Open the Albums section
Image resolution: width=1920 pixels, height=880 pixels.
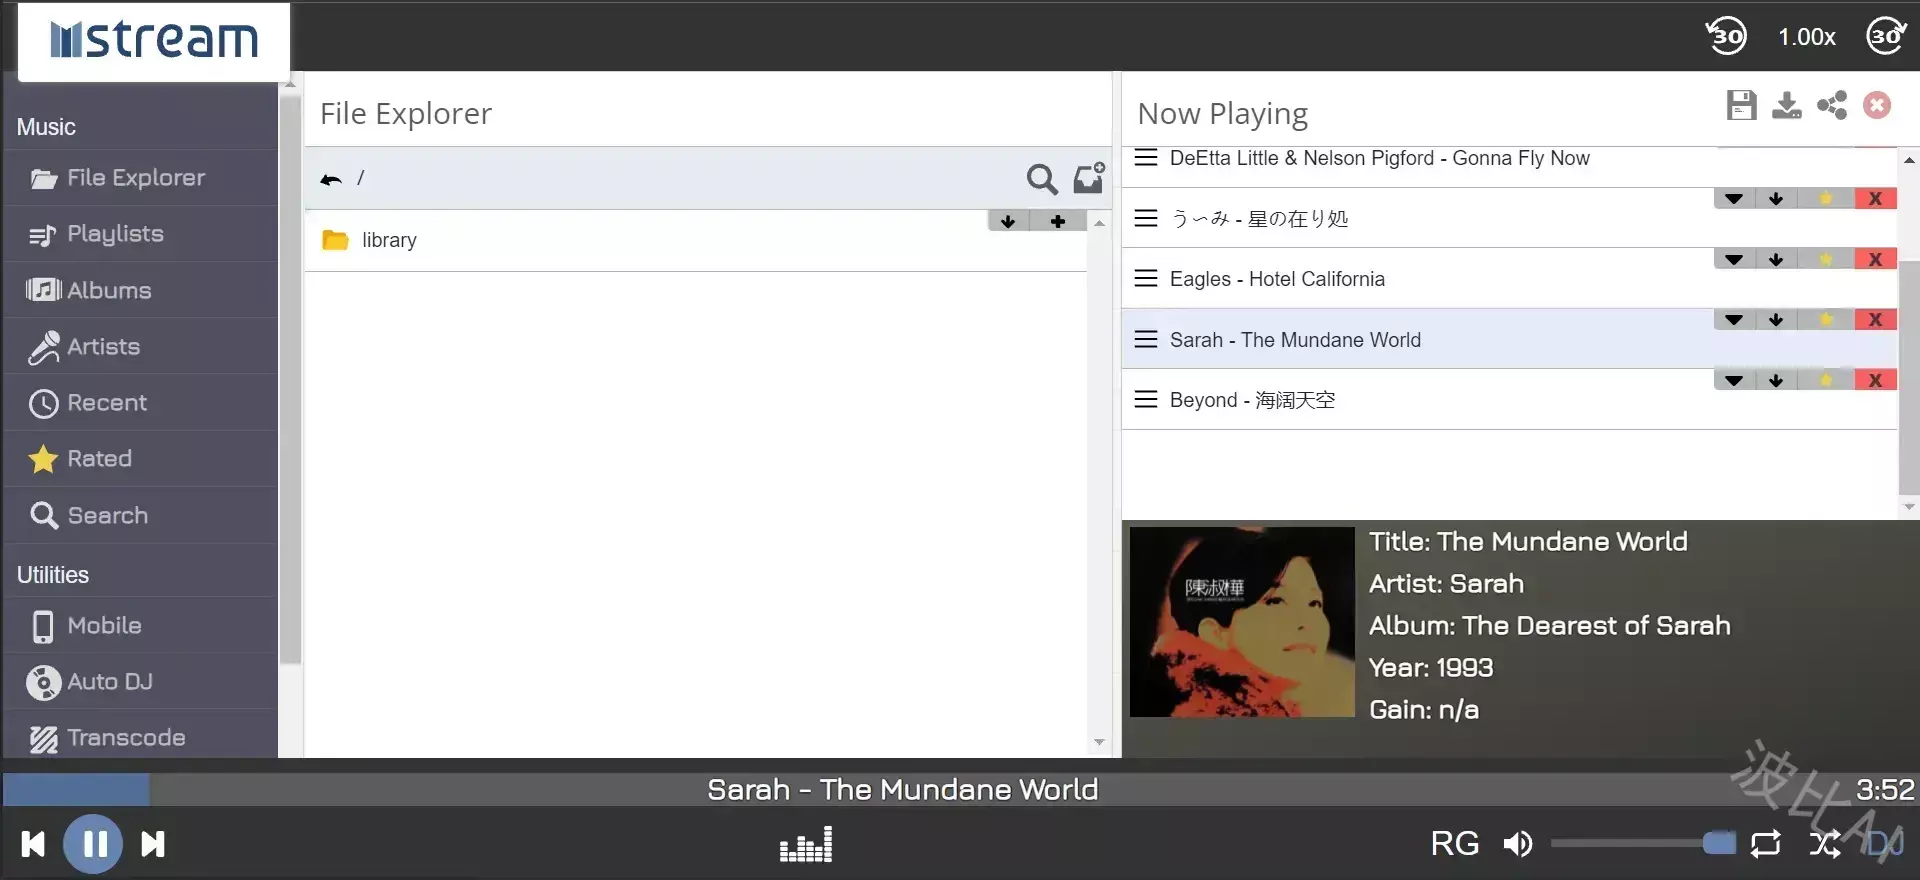[140, 290]
